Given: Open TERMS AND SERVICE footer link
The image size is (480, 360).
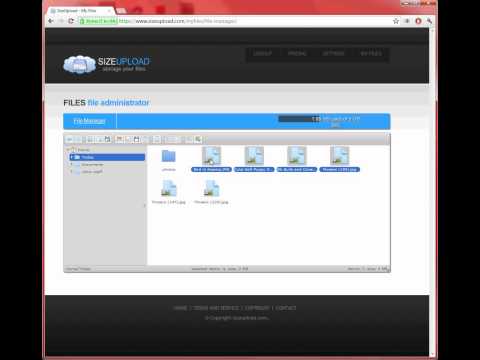Looking at the screenshot, I should click(x=216, y=308).
